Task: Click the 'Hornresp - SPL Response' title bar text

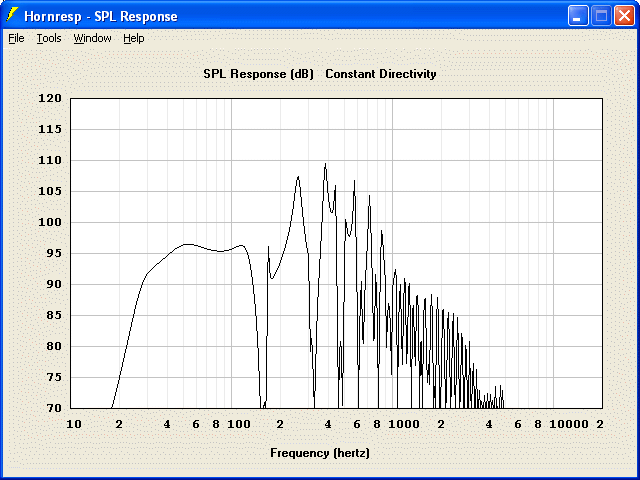Action: click(x=101, y=16)
